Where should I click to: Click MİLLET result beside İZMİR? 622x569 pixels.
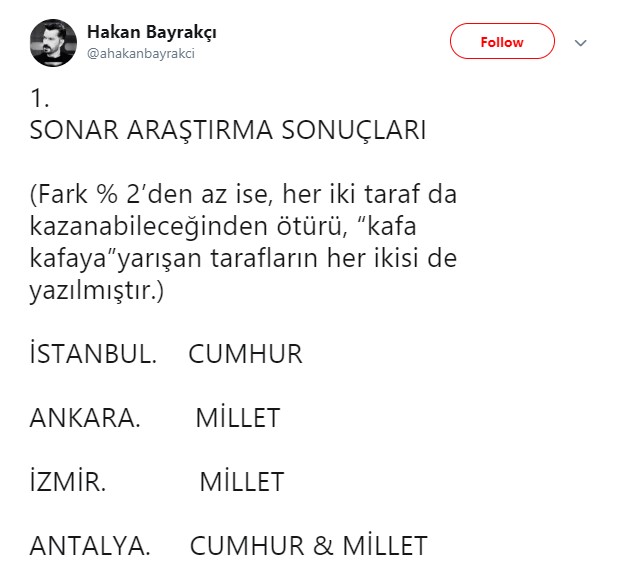click(x=241, y=481)
